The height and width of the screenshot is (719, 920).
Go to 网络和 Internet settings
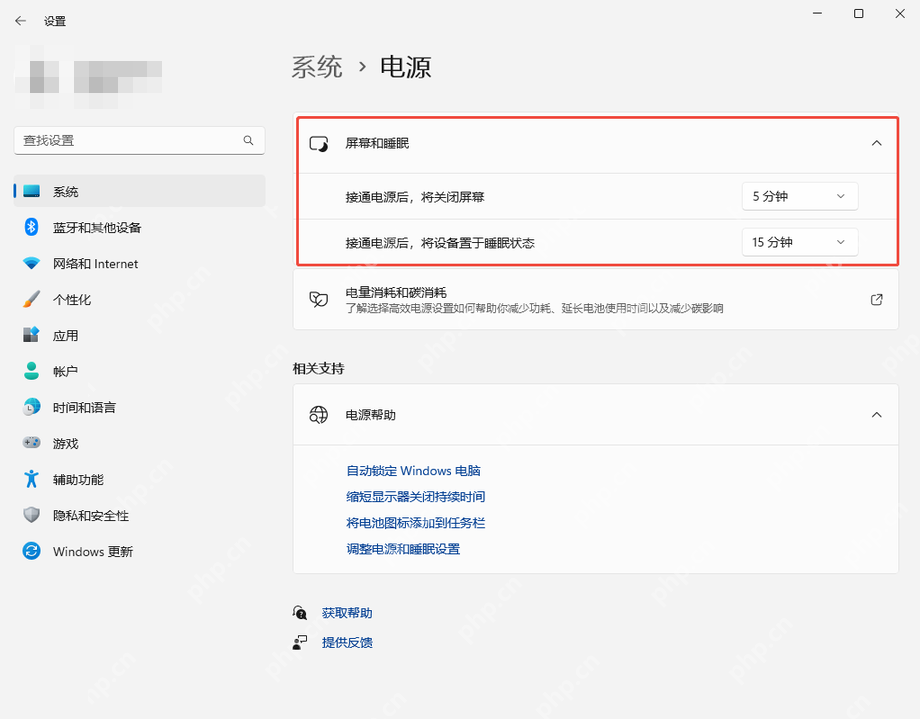[x=140, y=264]
